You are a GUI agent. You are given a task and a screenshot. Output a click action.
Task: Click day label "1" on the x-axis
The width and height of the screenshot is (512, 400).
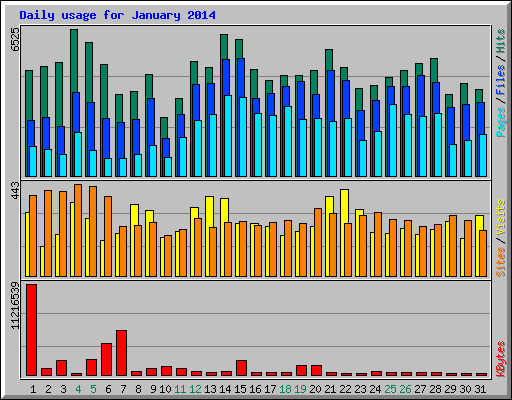[x=33, y=389]
